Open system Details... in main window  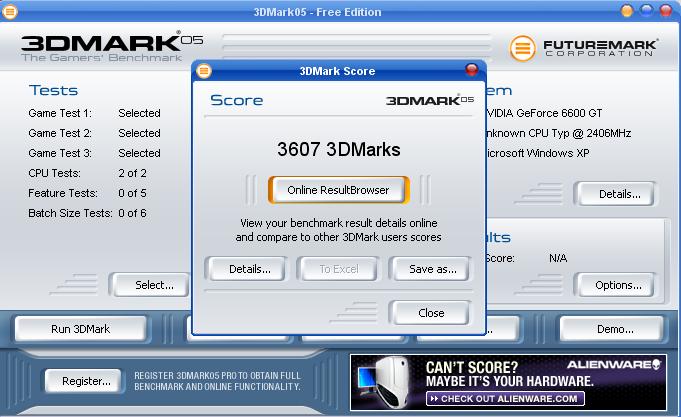[615, 194]
